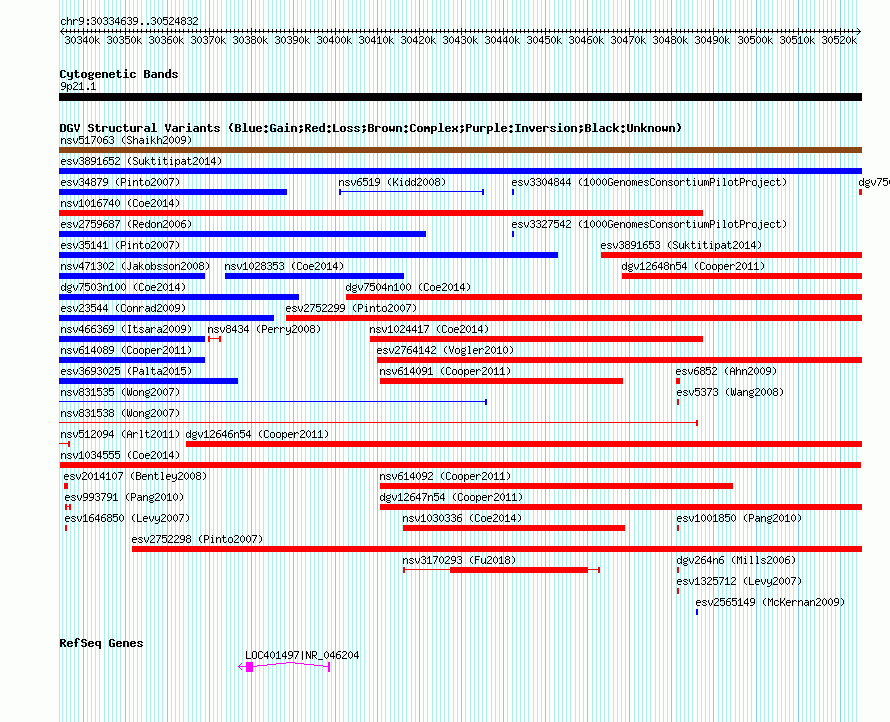Click the esv1325712 (Levy2007) label
This screenshot has width=890, height=722.
click(739, 581)
